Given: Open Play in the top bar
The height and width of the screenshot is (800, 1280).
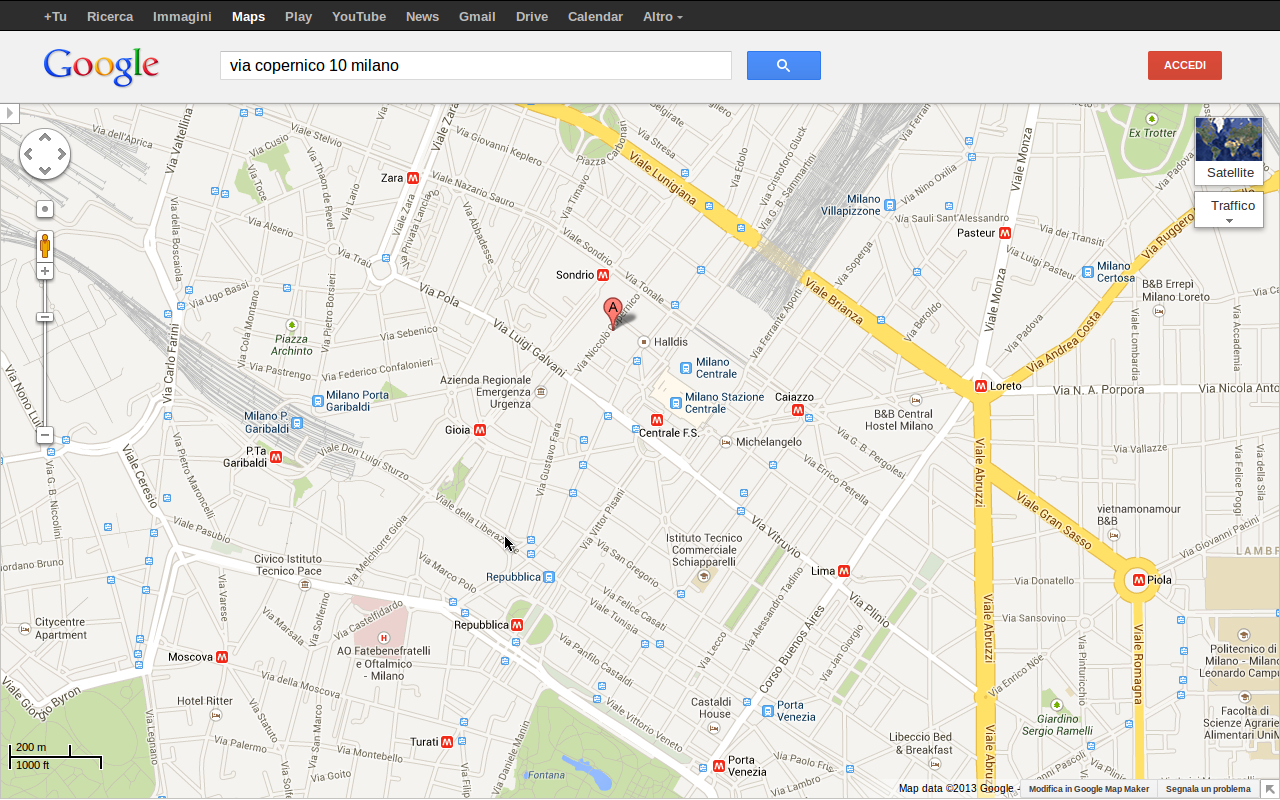Looking at the screenshot, I should coord(298,16).
